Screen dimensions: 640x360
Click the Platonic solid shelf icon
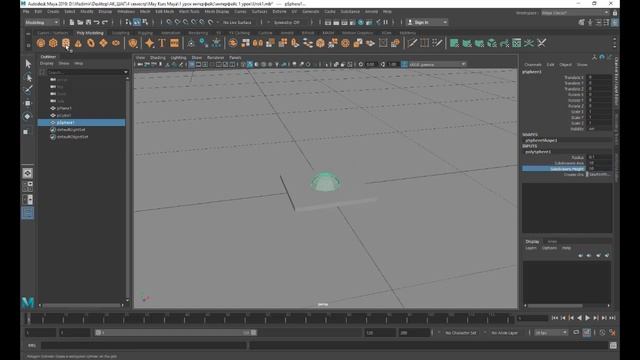click(133, 43)
